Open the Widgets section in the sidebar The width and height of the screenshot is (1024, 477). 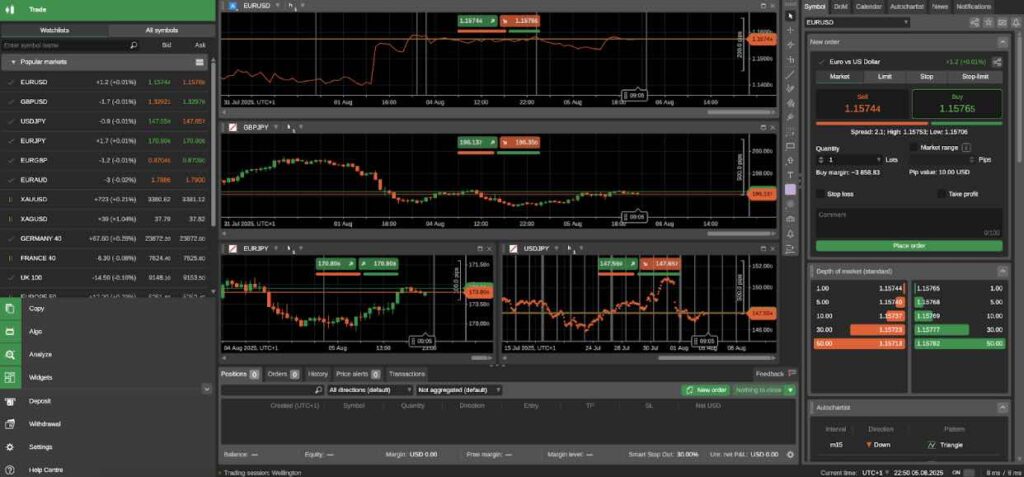point(40,377)
